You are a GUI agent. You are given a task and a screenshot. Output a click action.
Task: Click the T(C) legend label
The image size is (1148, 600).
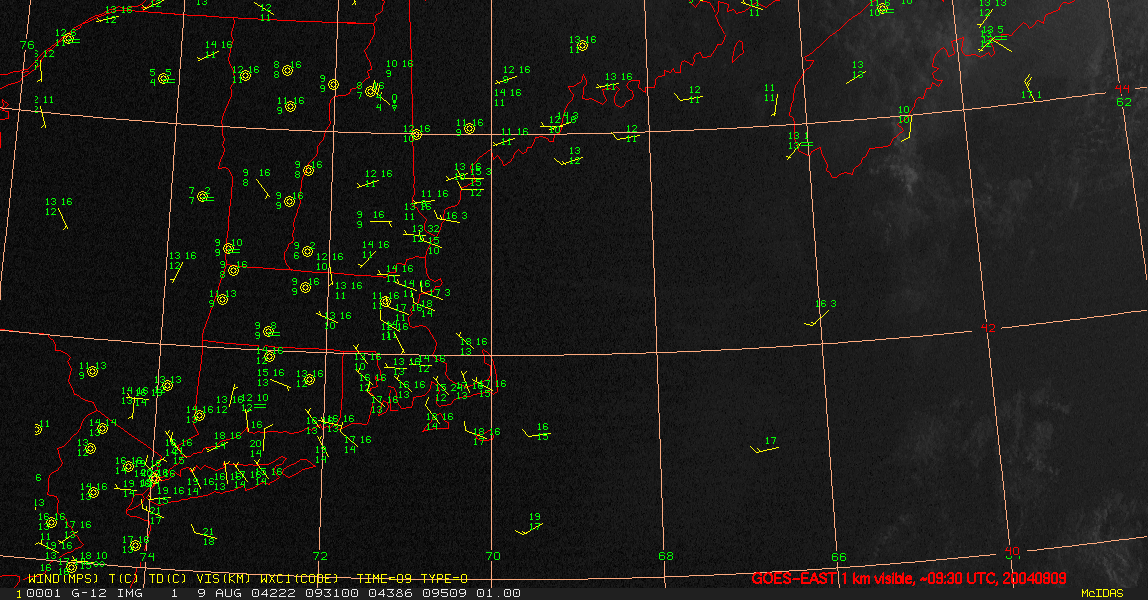tap(124, 578)
